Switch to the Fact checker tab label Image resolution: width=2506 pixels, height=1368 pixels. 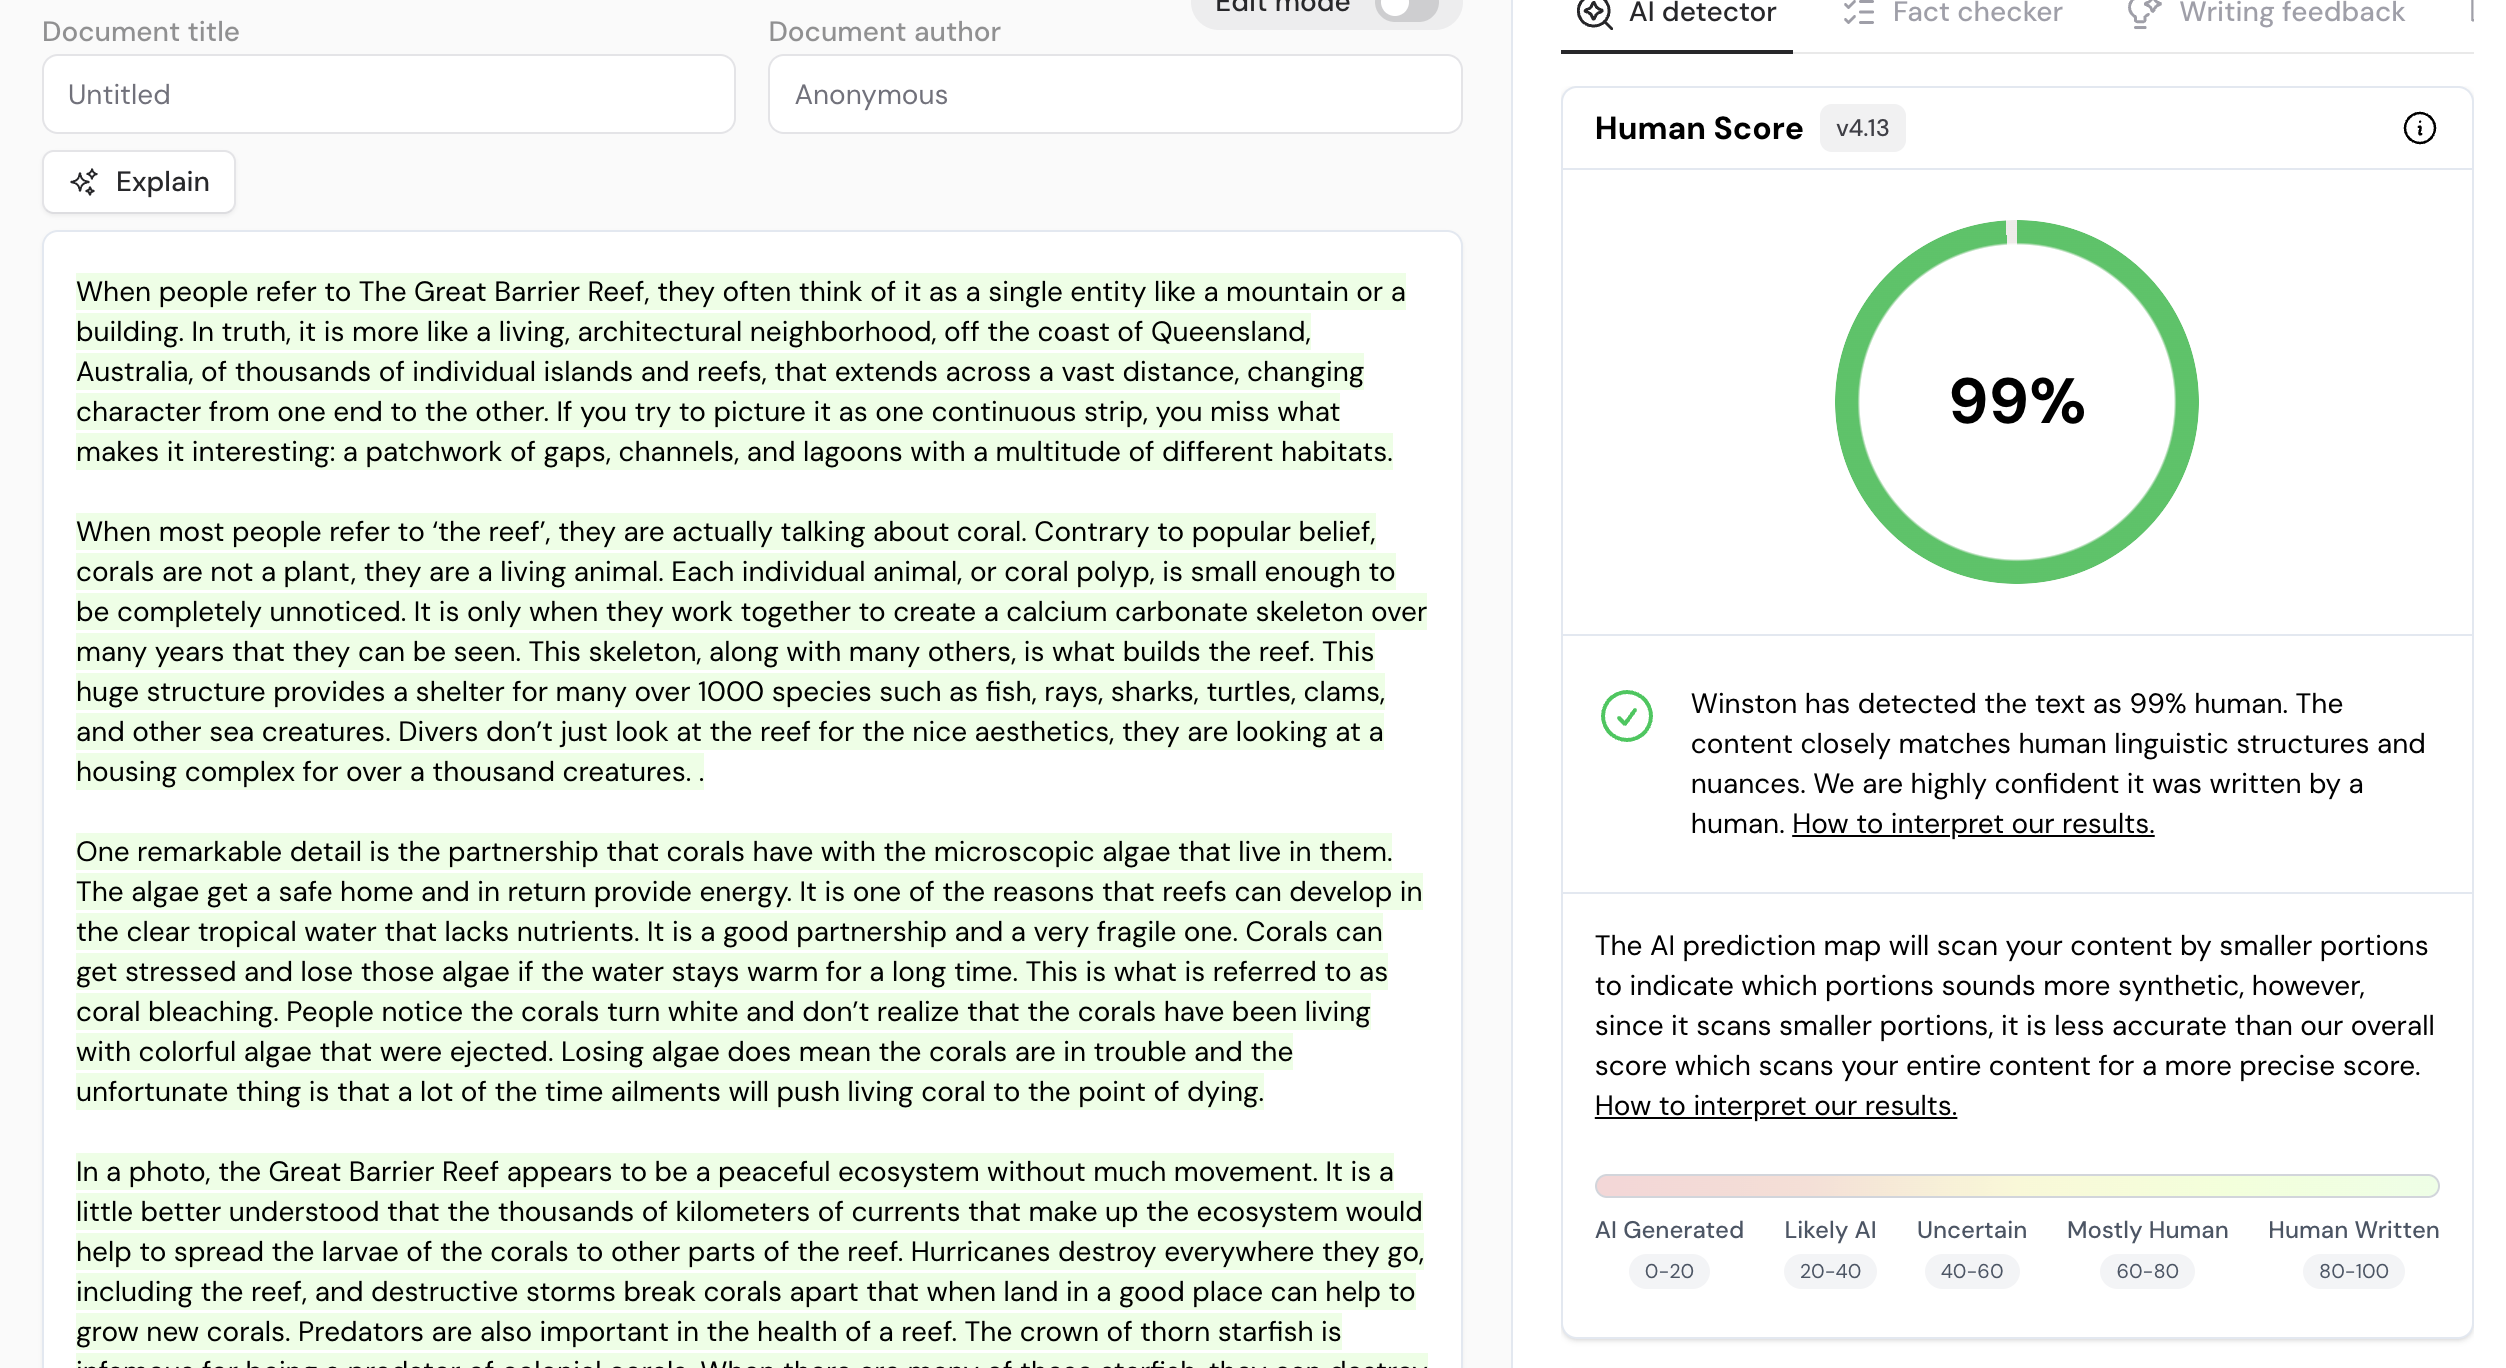click(x=1976, y=13)
